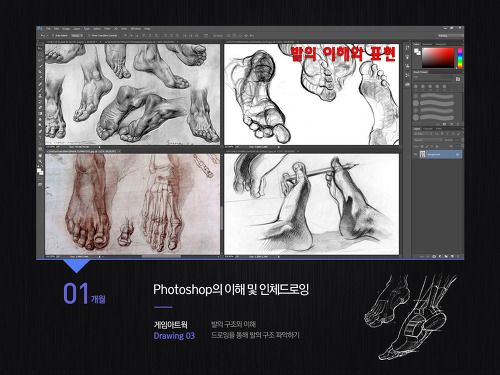Create a new layer with the Layers panel icon
The height and width of the screenshot is (375, 500).
pos(452,256)
